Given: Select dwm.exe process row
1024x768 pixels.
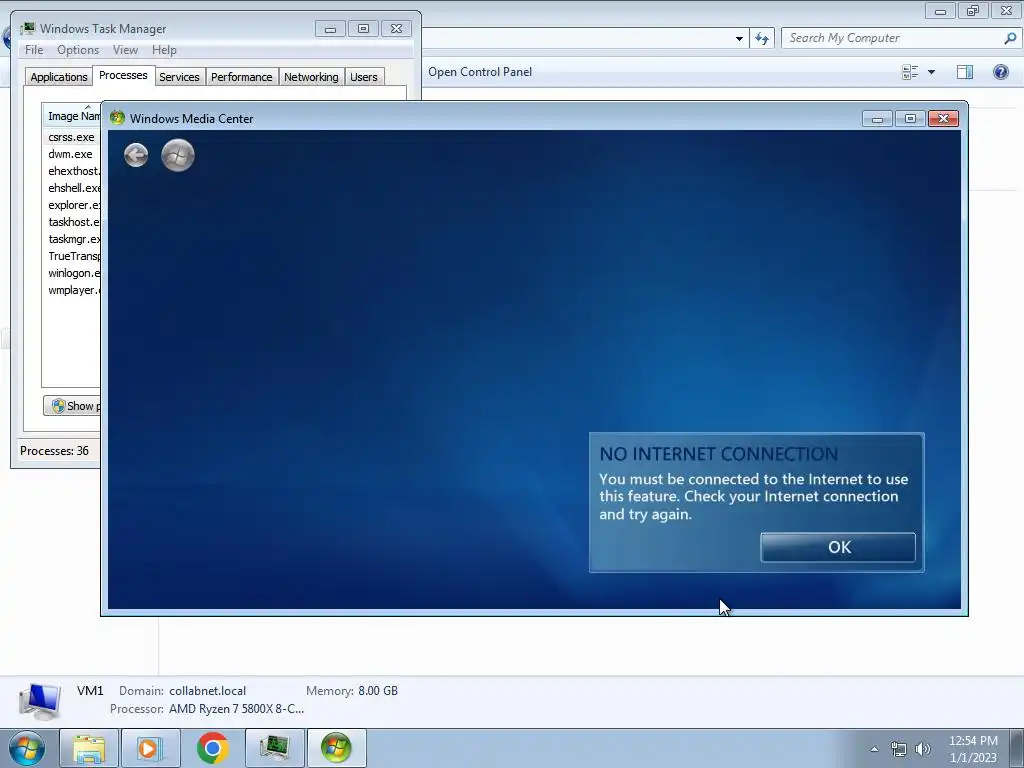Looking at the screenshot, I should pos(72,154).
